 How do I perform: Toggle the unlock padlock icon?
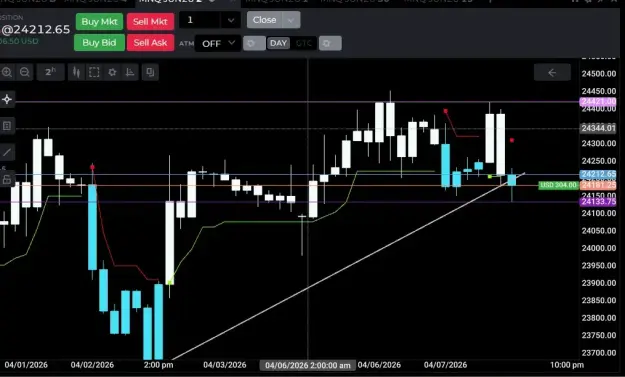coord(7,179)
